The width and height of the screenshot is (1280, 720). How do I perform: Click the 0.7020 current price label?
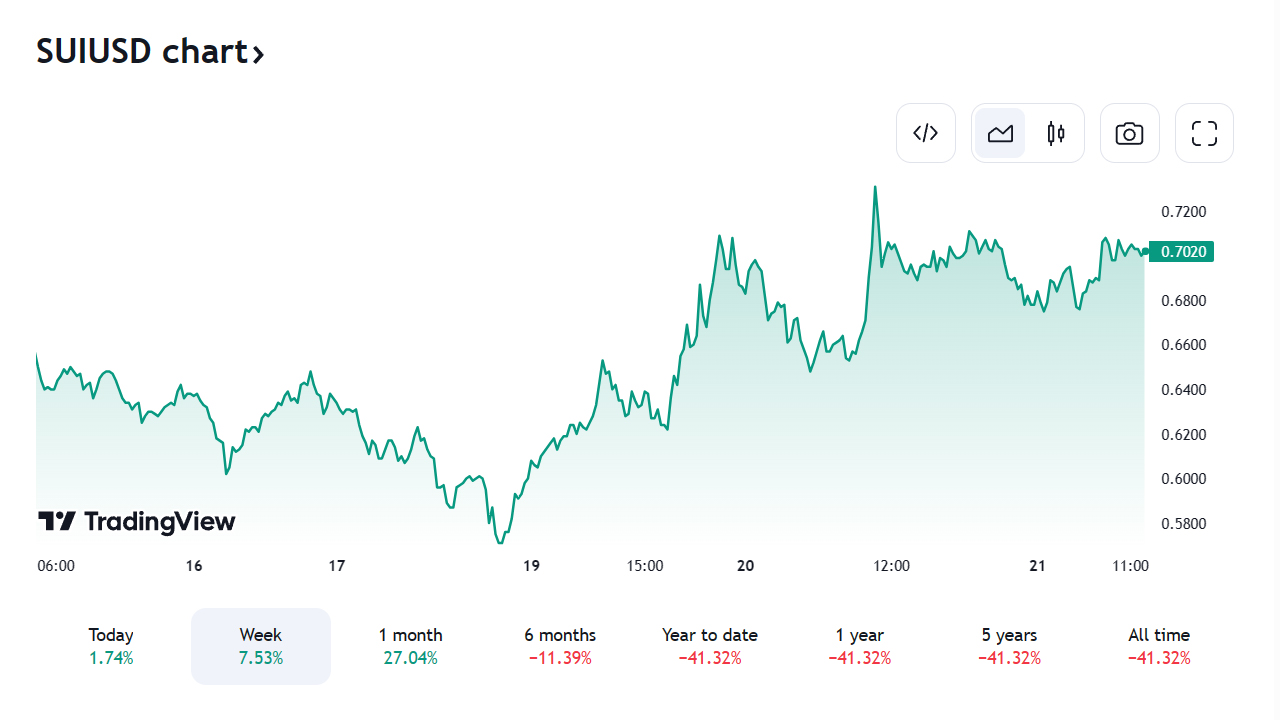coord(1182,252)
